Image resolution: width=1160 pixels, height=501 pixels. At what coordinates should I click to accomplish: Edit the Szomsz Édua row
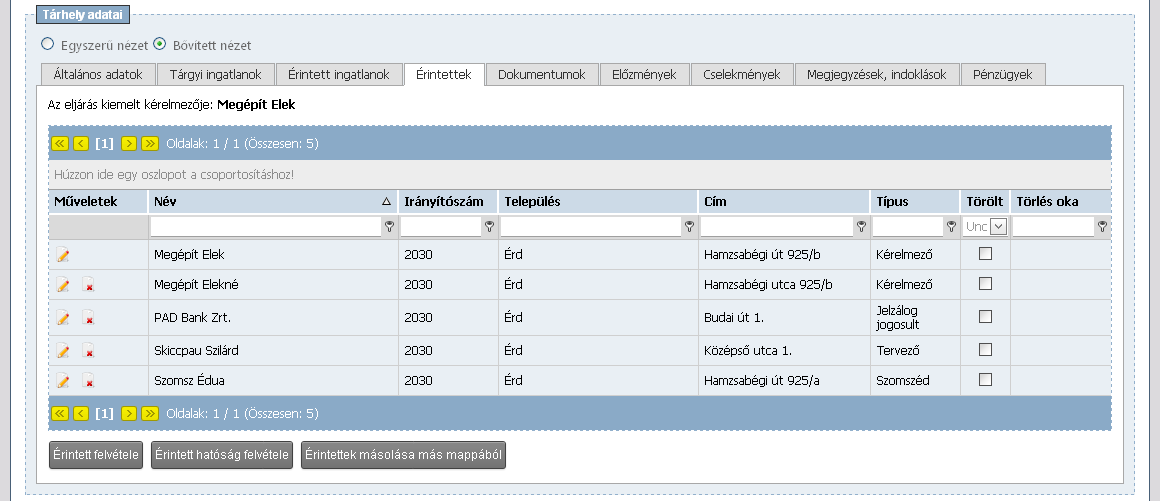[x=63, y=381]
